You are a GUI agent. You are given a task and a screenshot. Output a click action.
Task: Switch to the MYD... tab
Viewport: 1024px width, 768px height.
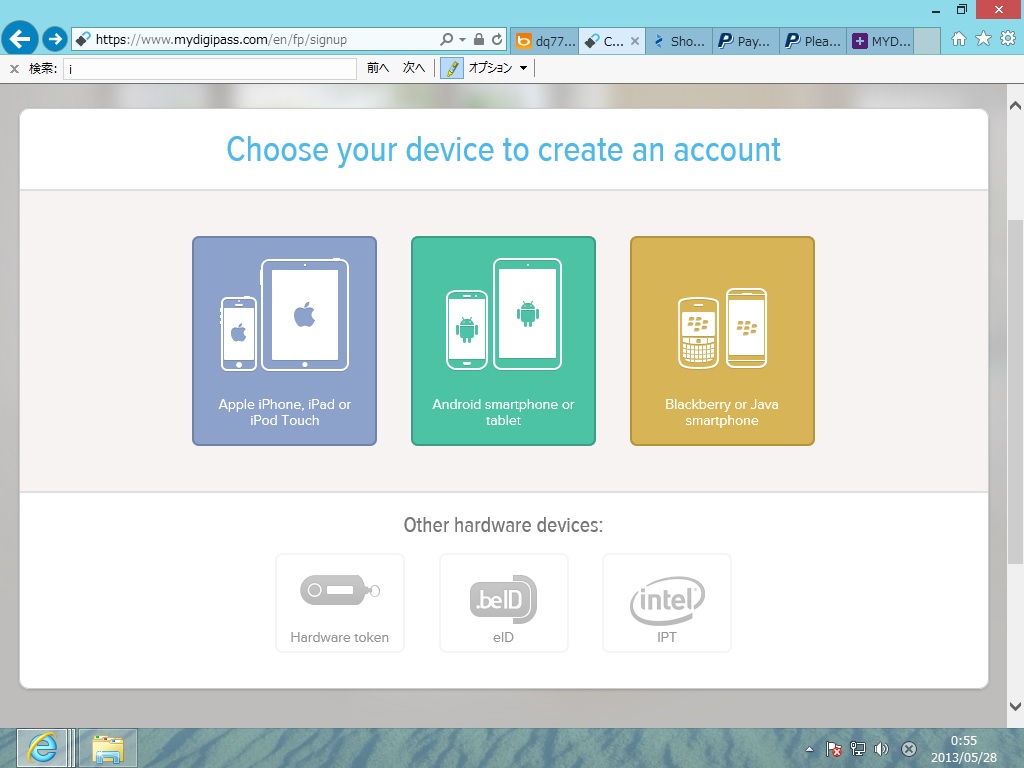880,41
